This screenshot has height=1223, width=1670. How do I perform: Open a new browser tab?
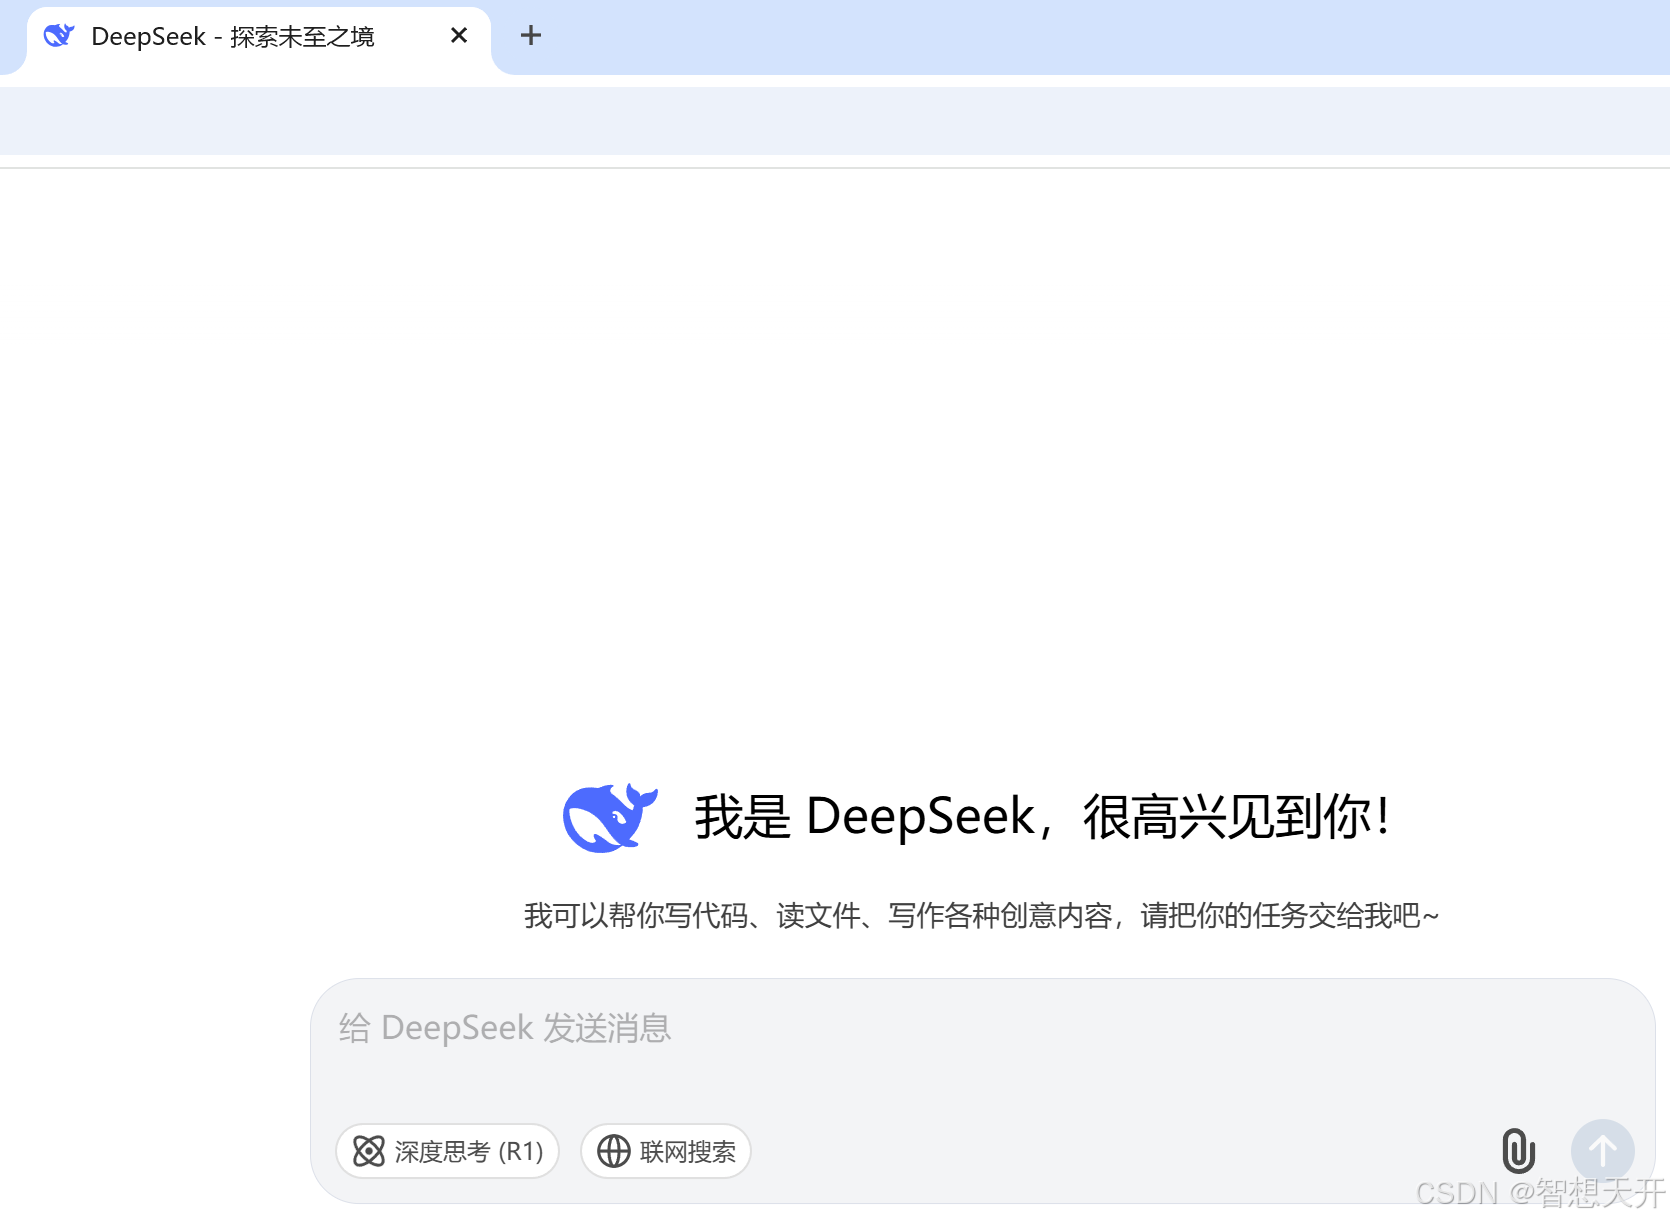click(x=531, y=36)
